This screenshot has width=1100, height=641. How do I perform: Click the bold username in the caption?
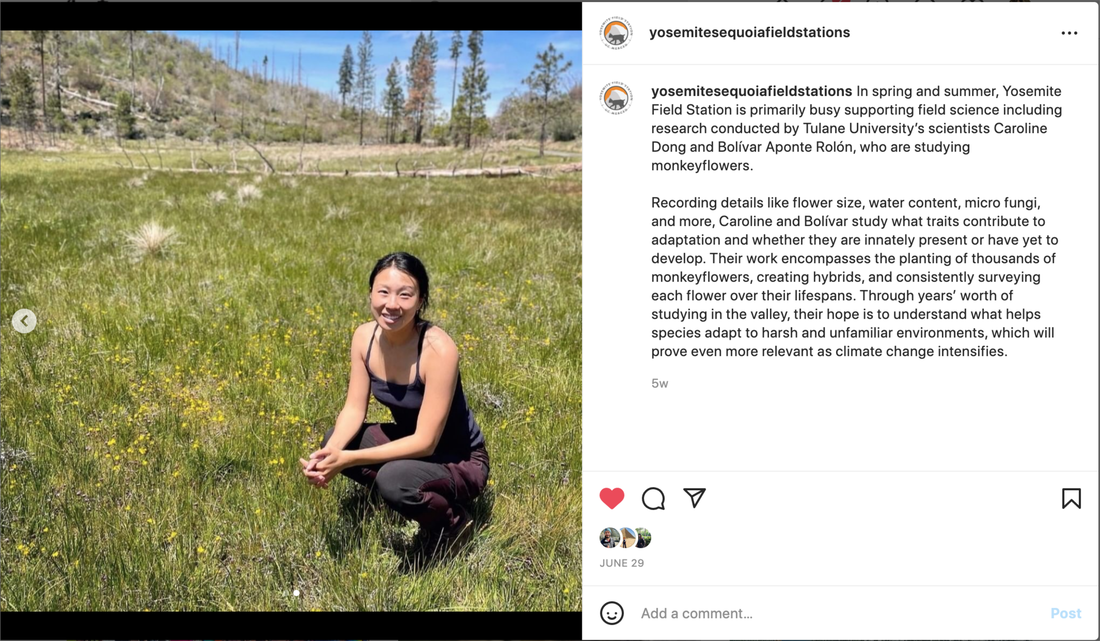[x=751, y=91]
